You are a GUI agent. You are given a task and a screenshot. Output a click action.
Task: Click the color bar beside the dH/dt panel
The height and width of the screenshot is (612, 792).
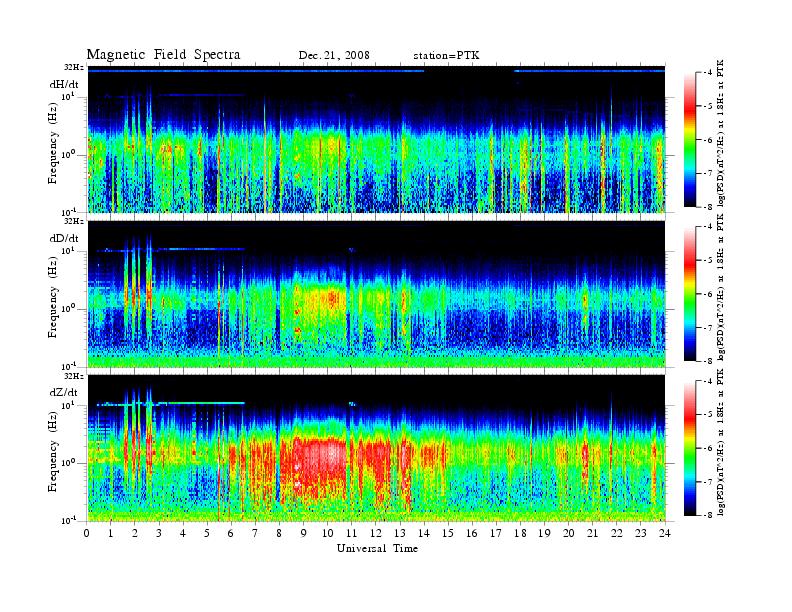click(x=689, y=139)
